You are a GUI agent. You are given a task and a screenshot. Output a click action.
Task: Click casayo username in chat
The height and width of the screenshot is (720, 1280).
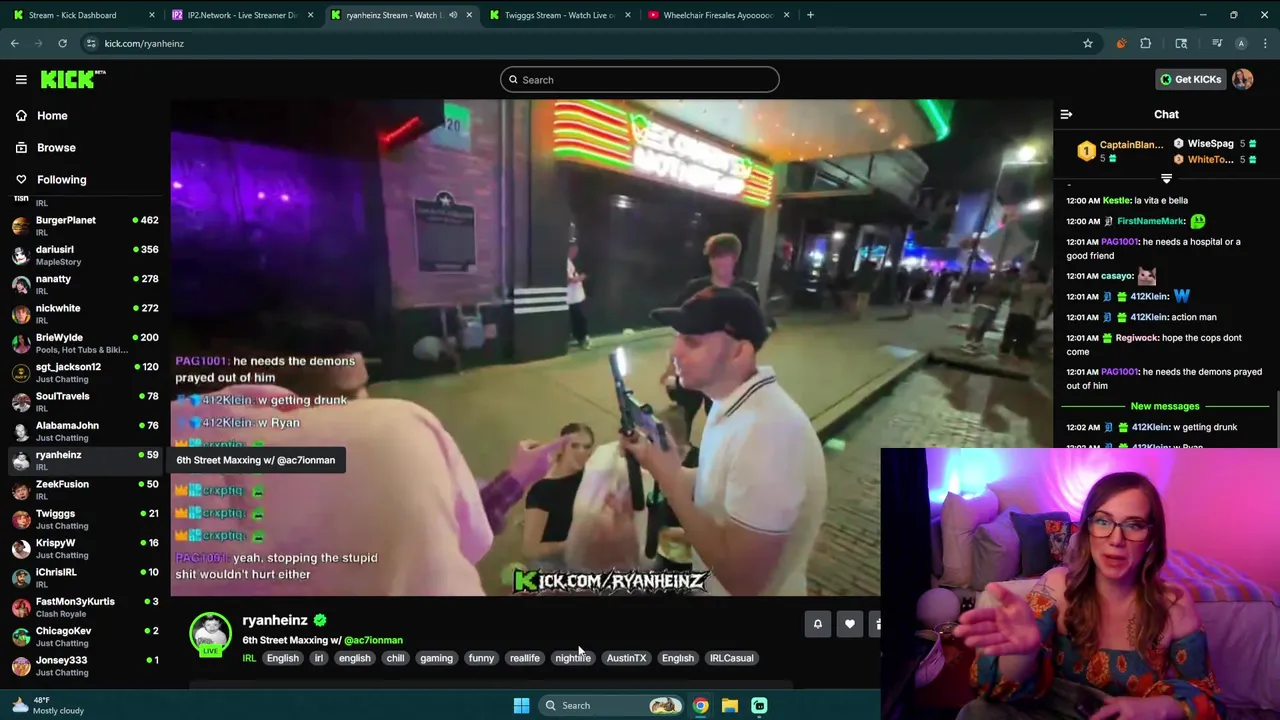pos(1117,276)
